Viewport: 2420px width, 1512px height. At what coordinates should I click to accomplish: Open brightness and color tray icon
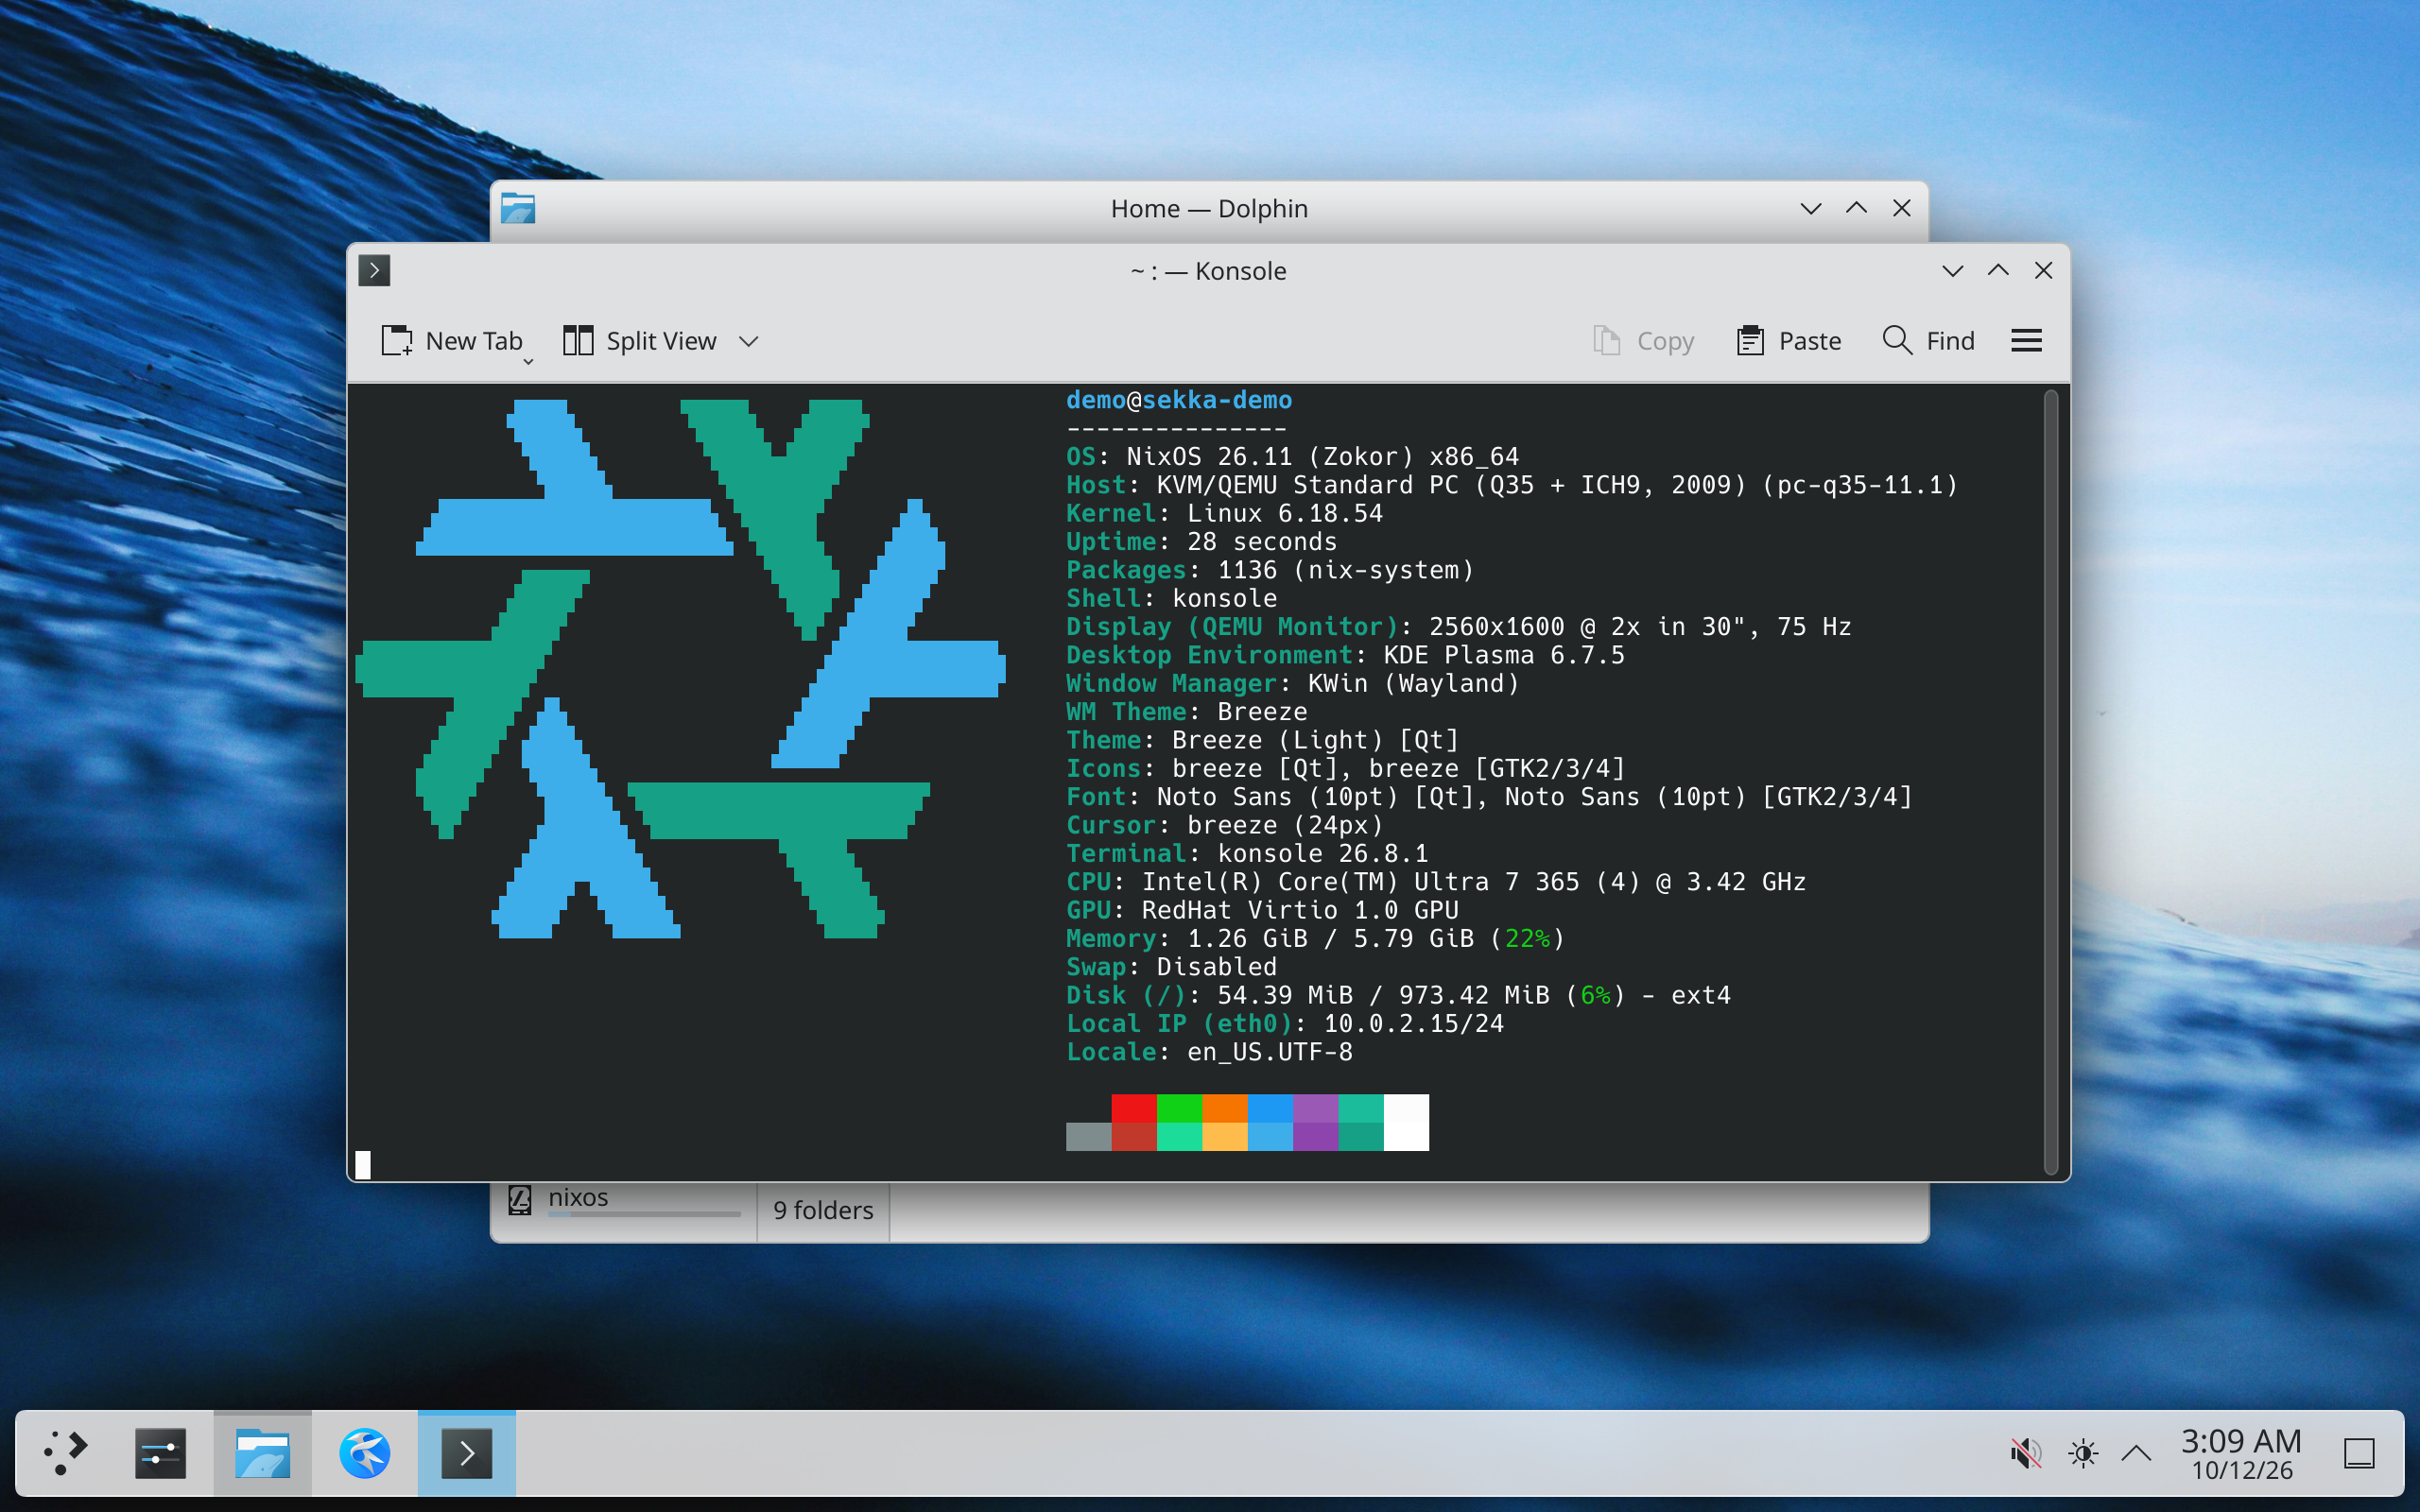[x=2083, y=1453]
